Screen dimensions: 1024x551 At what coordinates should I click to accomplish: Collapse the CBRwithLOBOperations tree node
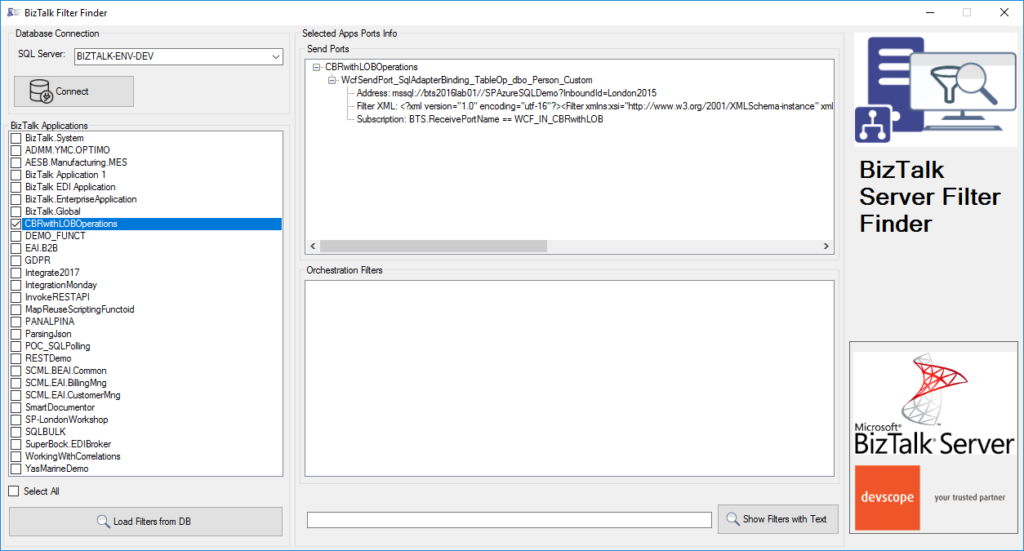[316, 67]
